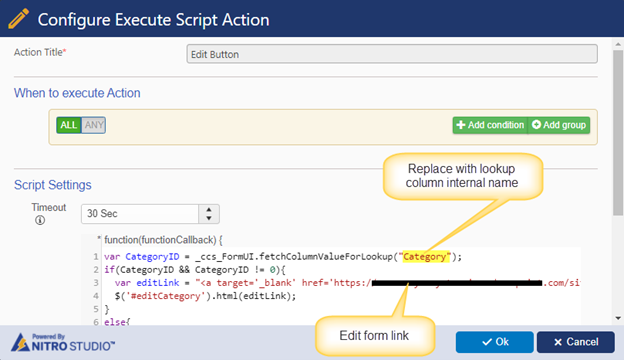Click the Action Title input field
The height and width of the screenshot is (360, 624).
tap(392, 54)
